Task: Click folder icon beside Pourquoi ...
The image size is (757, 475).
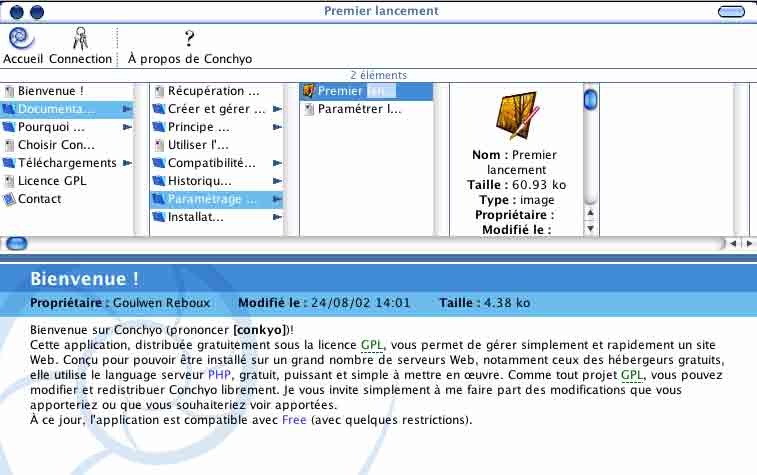Action: click(x=9, y=127)
